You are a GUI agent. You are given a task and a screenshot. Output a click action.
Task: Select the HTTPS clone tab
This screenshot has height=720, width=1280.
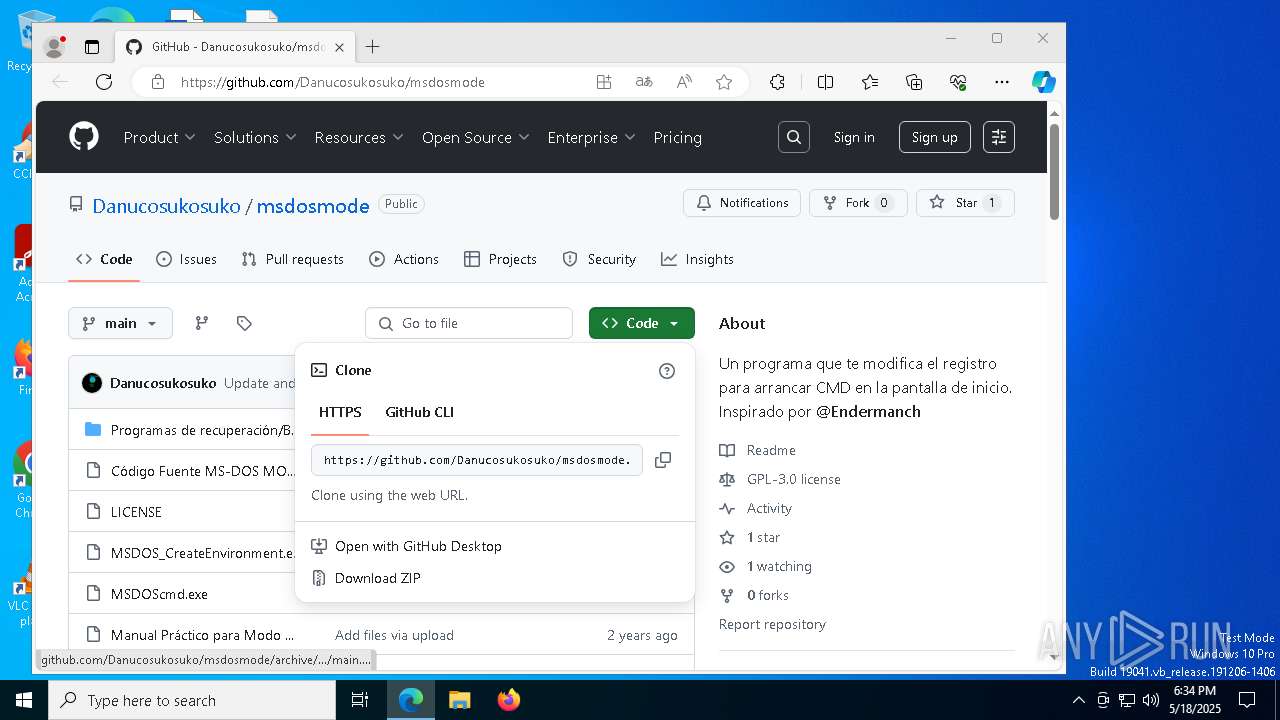(340, 412)
